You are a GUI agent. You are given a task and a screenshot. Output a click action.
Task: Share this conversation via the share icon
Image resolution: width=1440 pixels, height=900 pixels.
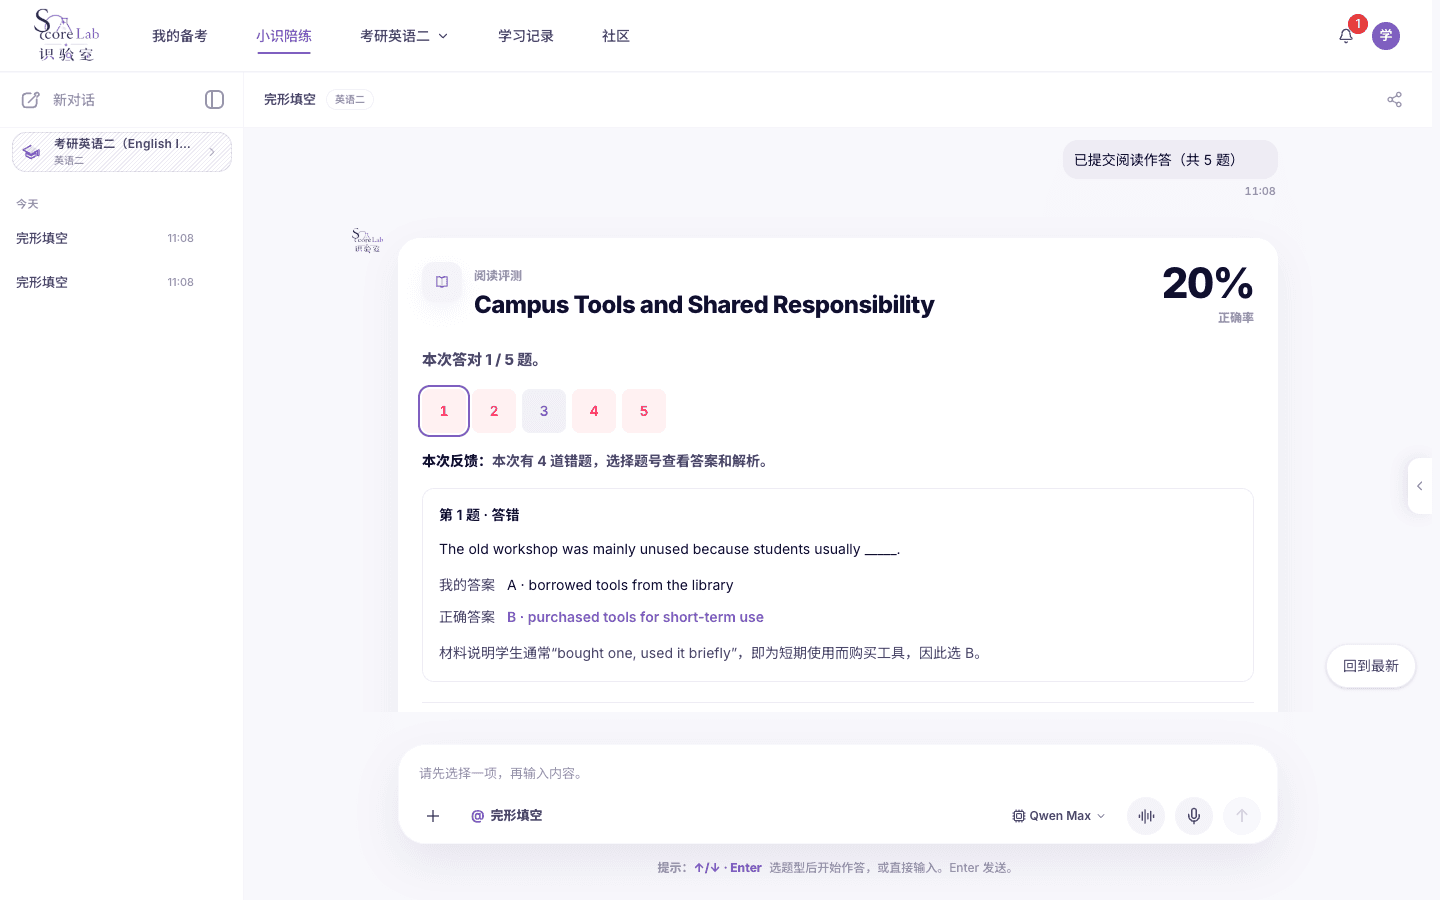coord(1394,99)
